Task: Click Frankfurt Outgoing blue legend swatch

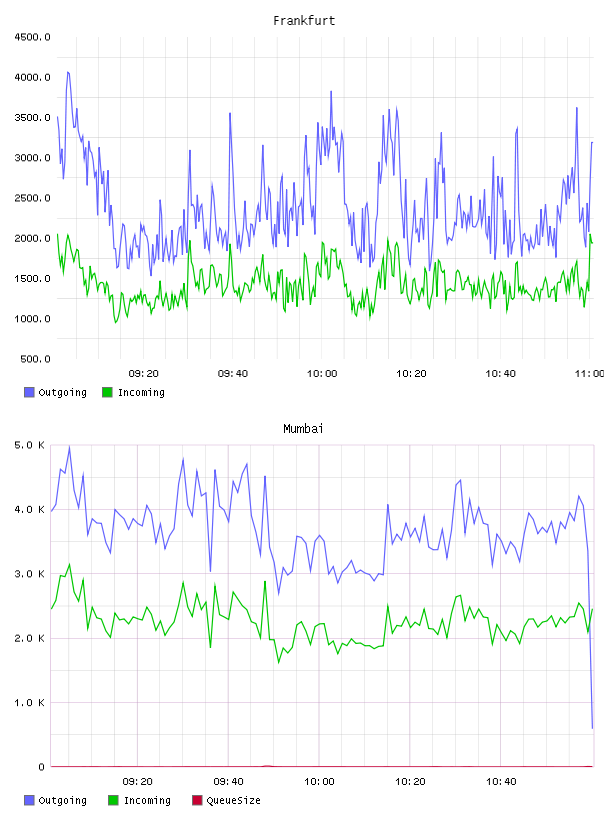Action: click(x=29, y=392)
